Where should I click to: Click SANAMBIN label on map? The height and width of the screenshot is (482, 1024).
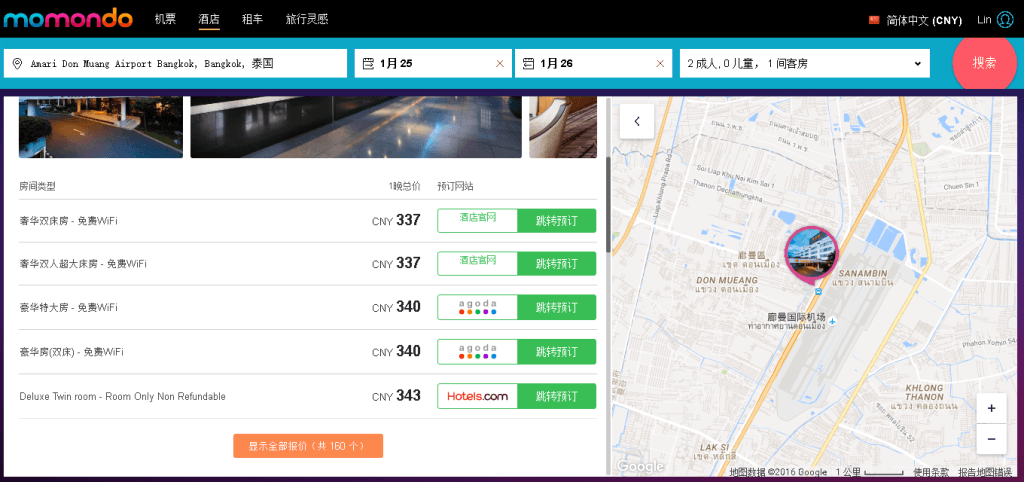tap(863, 273)
